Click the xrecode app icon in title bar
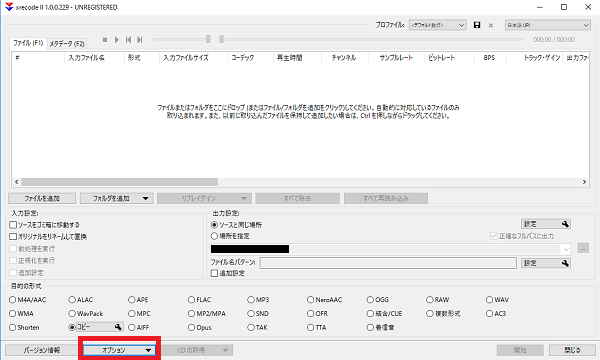Image resolution: width=600 pixels, height=360 pixels. [9, 7]
